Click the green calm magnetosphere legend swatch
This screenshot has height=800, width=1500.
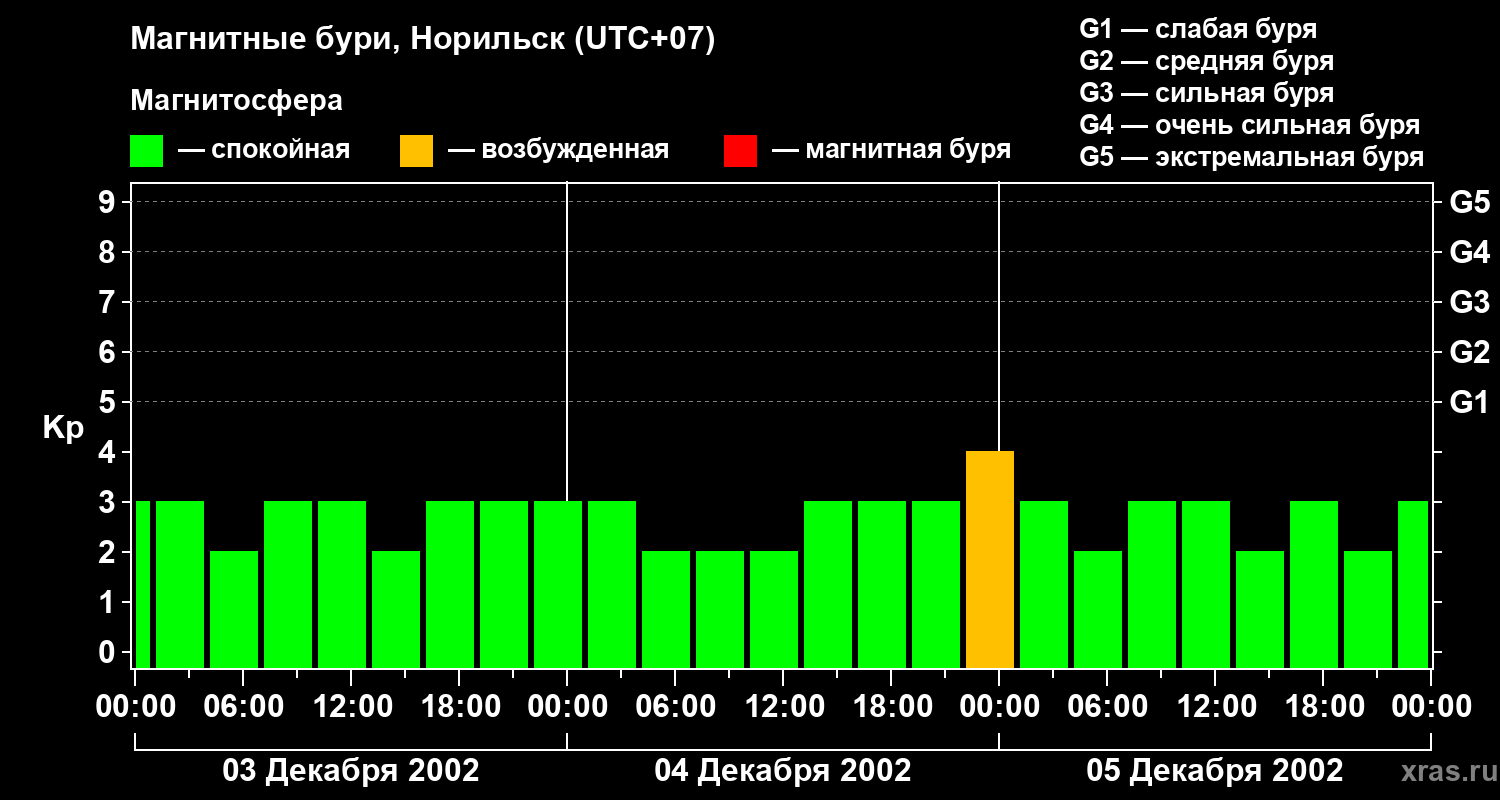click(x=146, y=151)
